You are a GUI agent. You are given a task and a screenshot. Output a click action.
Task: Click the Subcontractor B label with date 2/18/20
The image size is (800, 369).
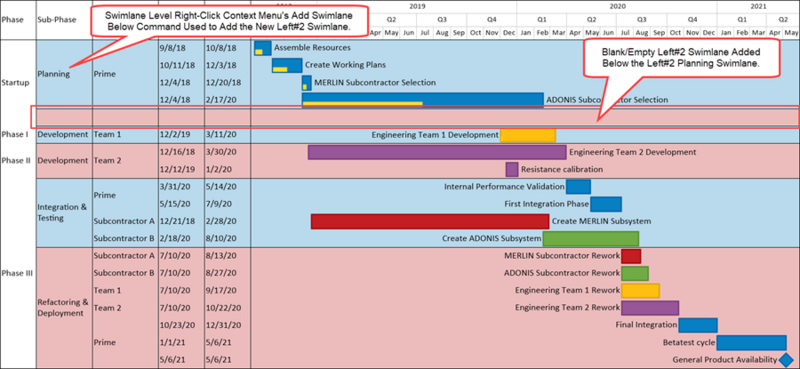tap(124, 238)
